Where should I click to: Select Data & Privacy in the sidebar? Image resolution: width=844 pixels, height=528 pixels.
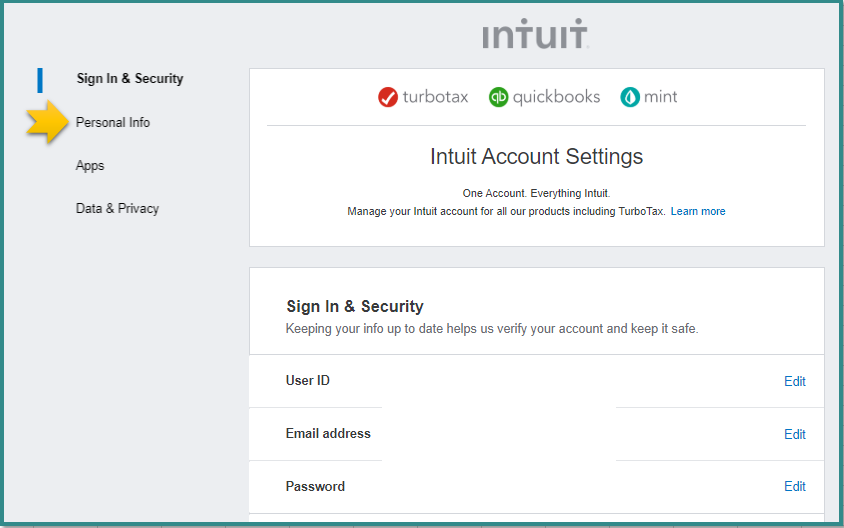(117, 209)
